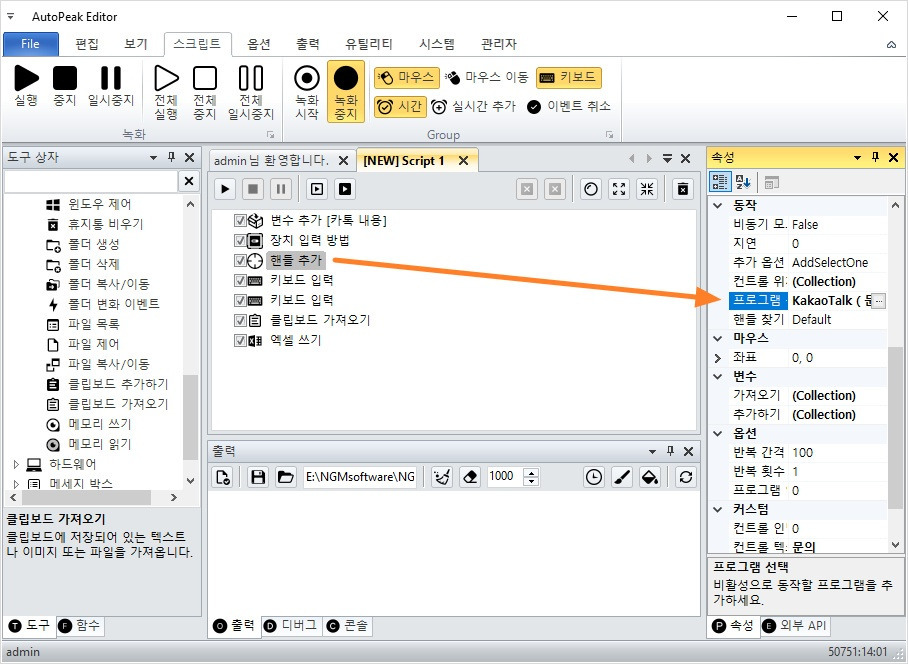
Task: Click pause icon in script toolbar
Action: pos(280,189)
